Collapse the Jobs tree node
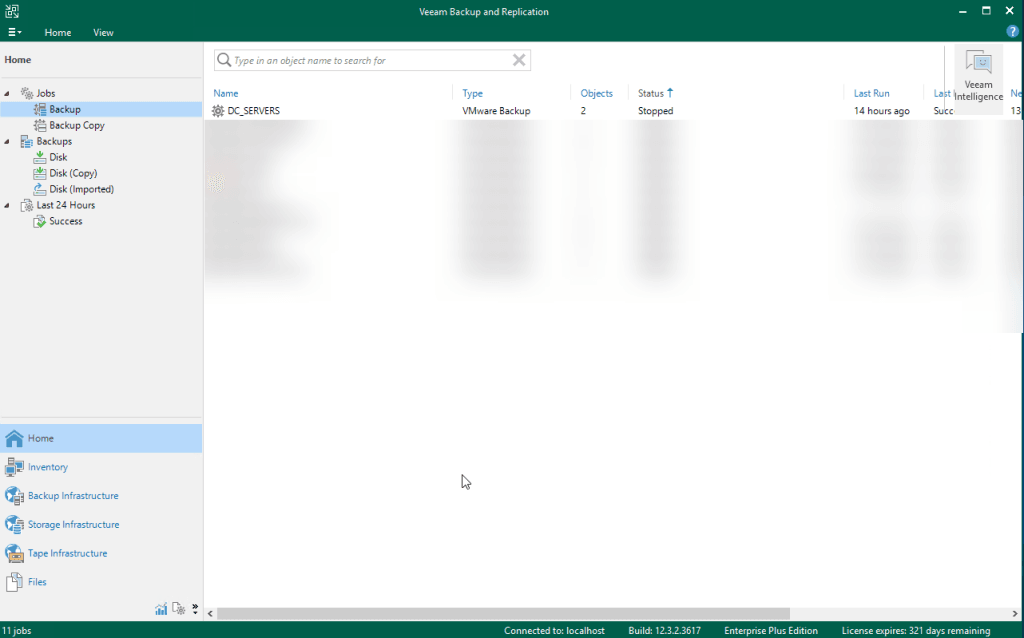 click(x=7, y=93)
